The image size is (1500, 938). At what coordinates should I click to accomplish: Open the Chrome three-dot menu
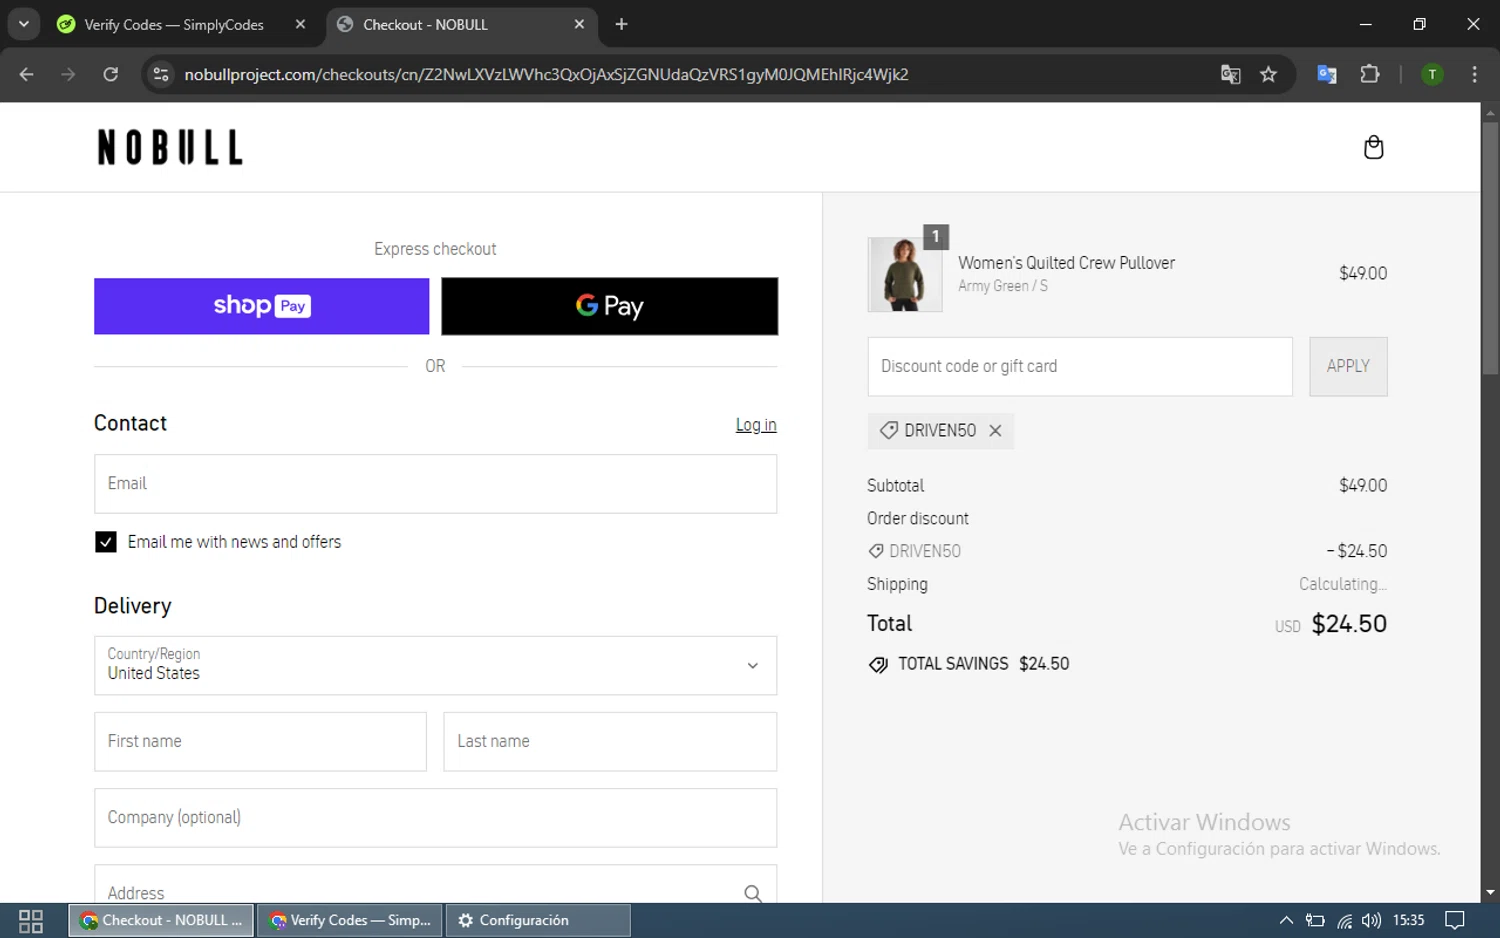click(1474, 74)
